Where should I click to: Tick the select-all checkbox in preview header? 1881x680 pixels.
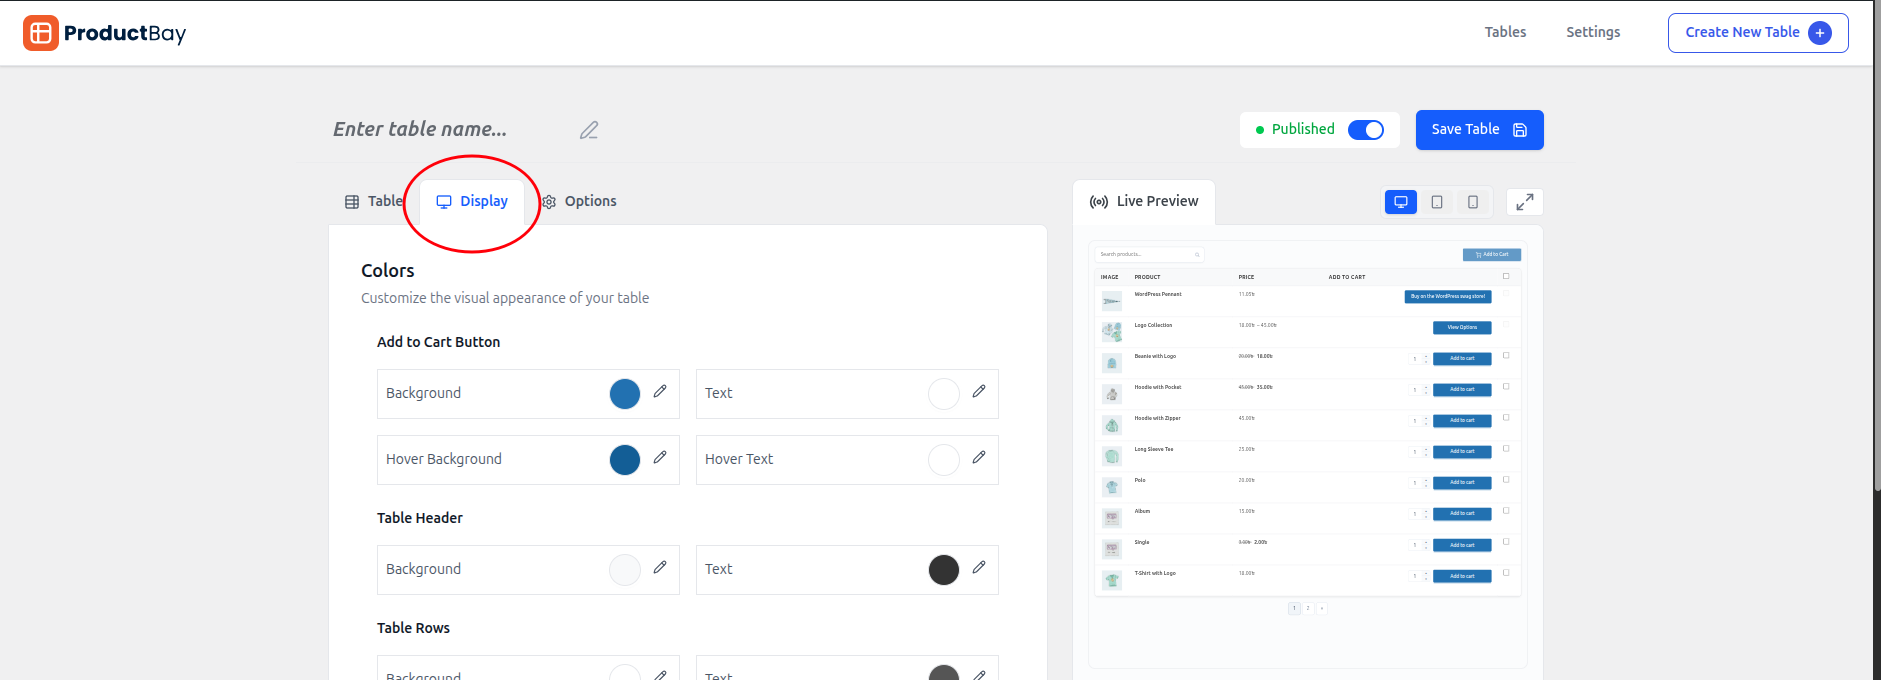tap(1506, 276)
